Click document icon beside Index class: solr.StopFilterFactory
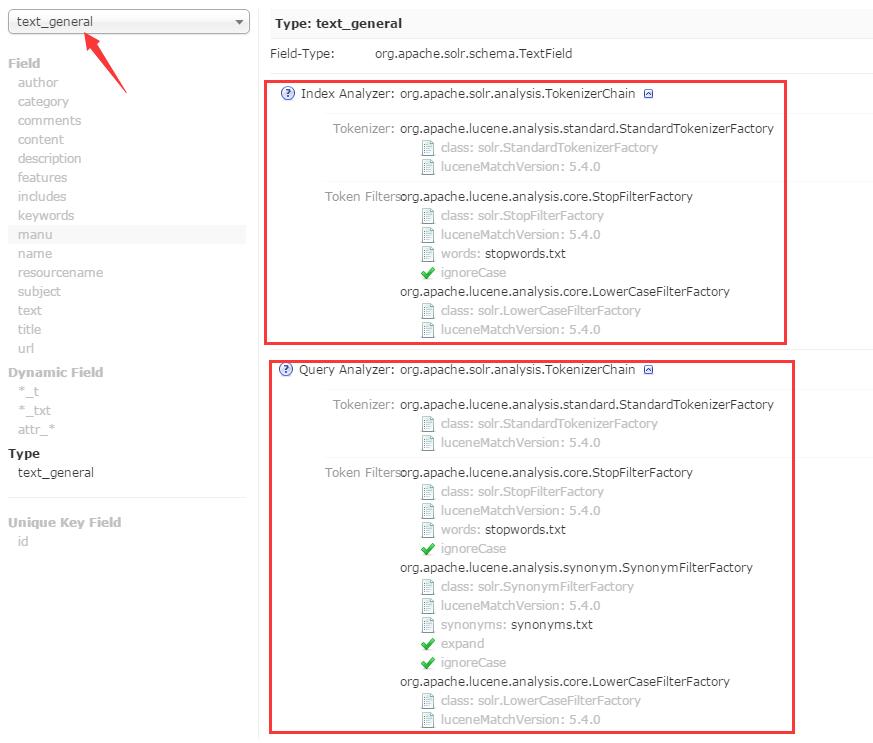Screen dimensions: 873x743 pos(428,216)
